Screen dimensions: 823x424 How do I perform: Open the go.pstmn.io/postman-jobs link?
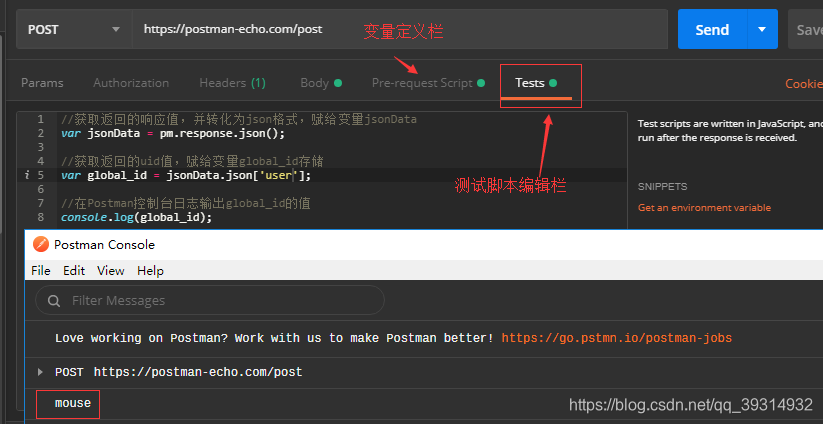tap(617, 338)
